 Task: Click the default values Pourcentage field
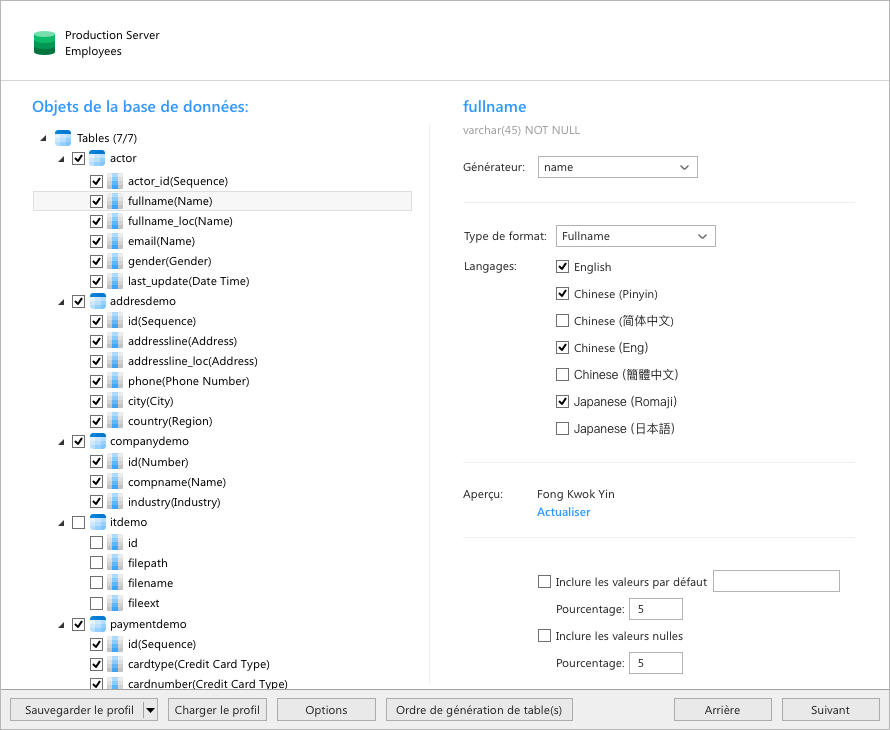(x=656, y=609)
